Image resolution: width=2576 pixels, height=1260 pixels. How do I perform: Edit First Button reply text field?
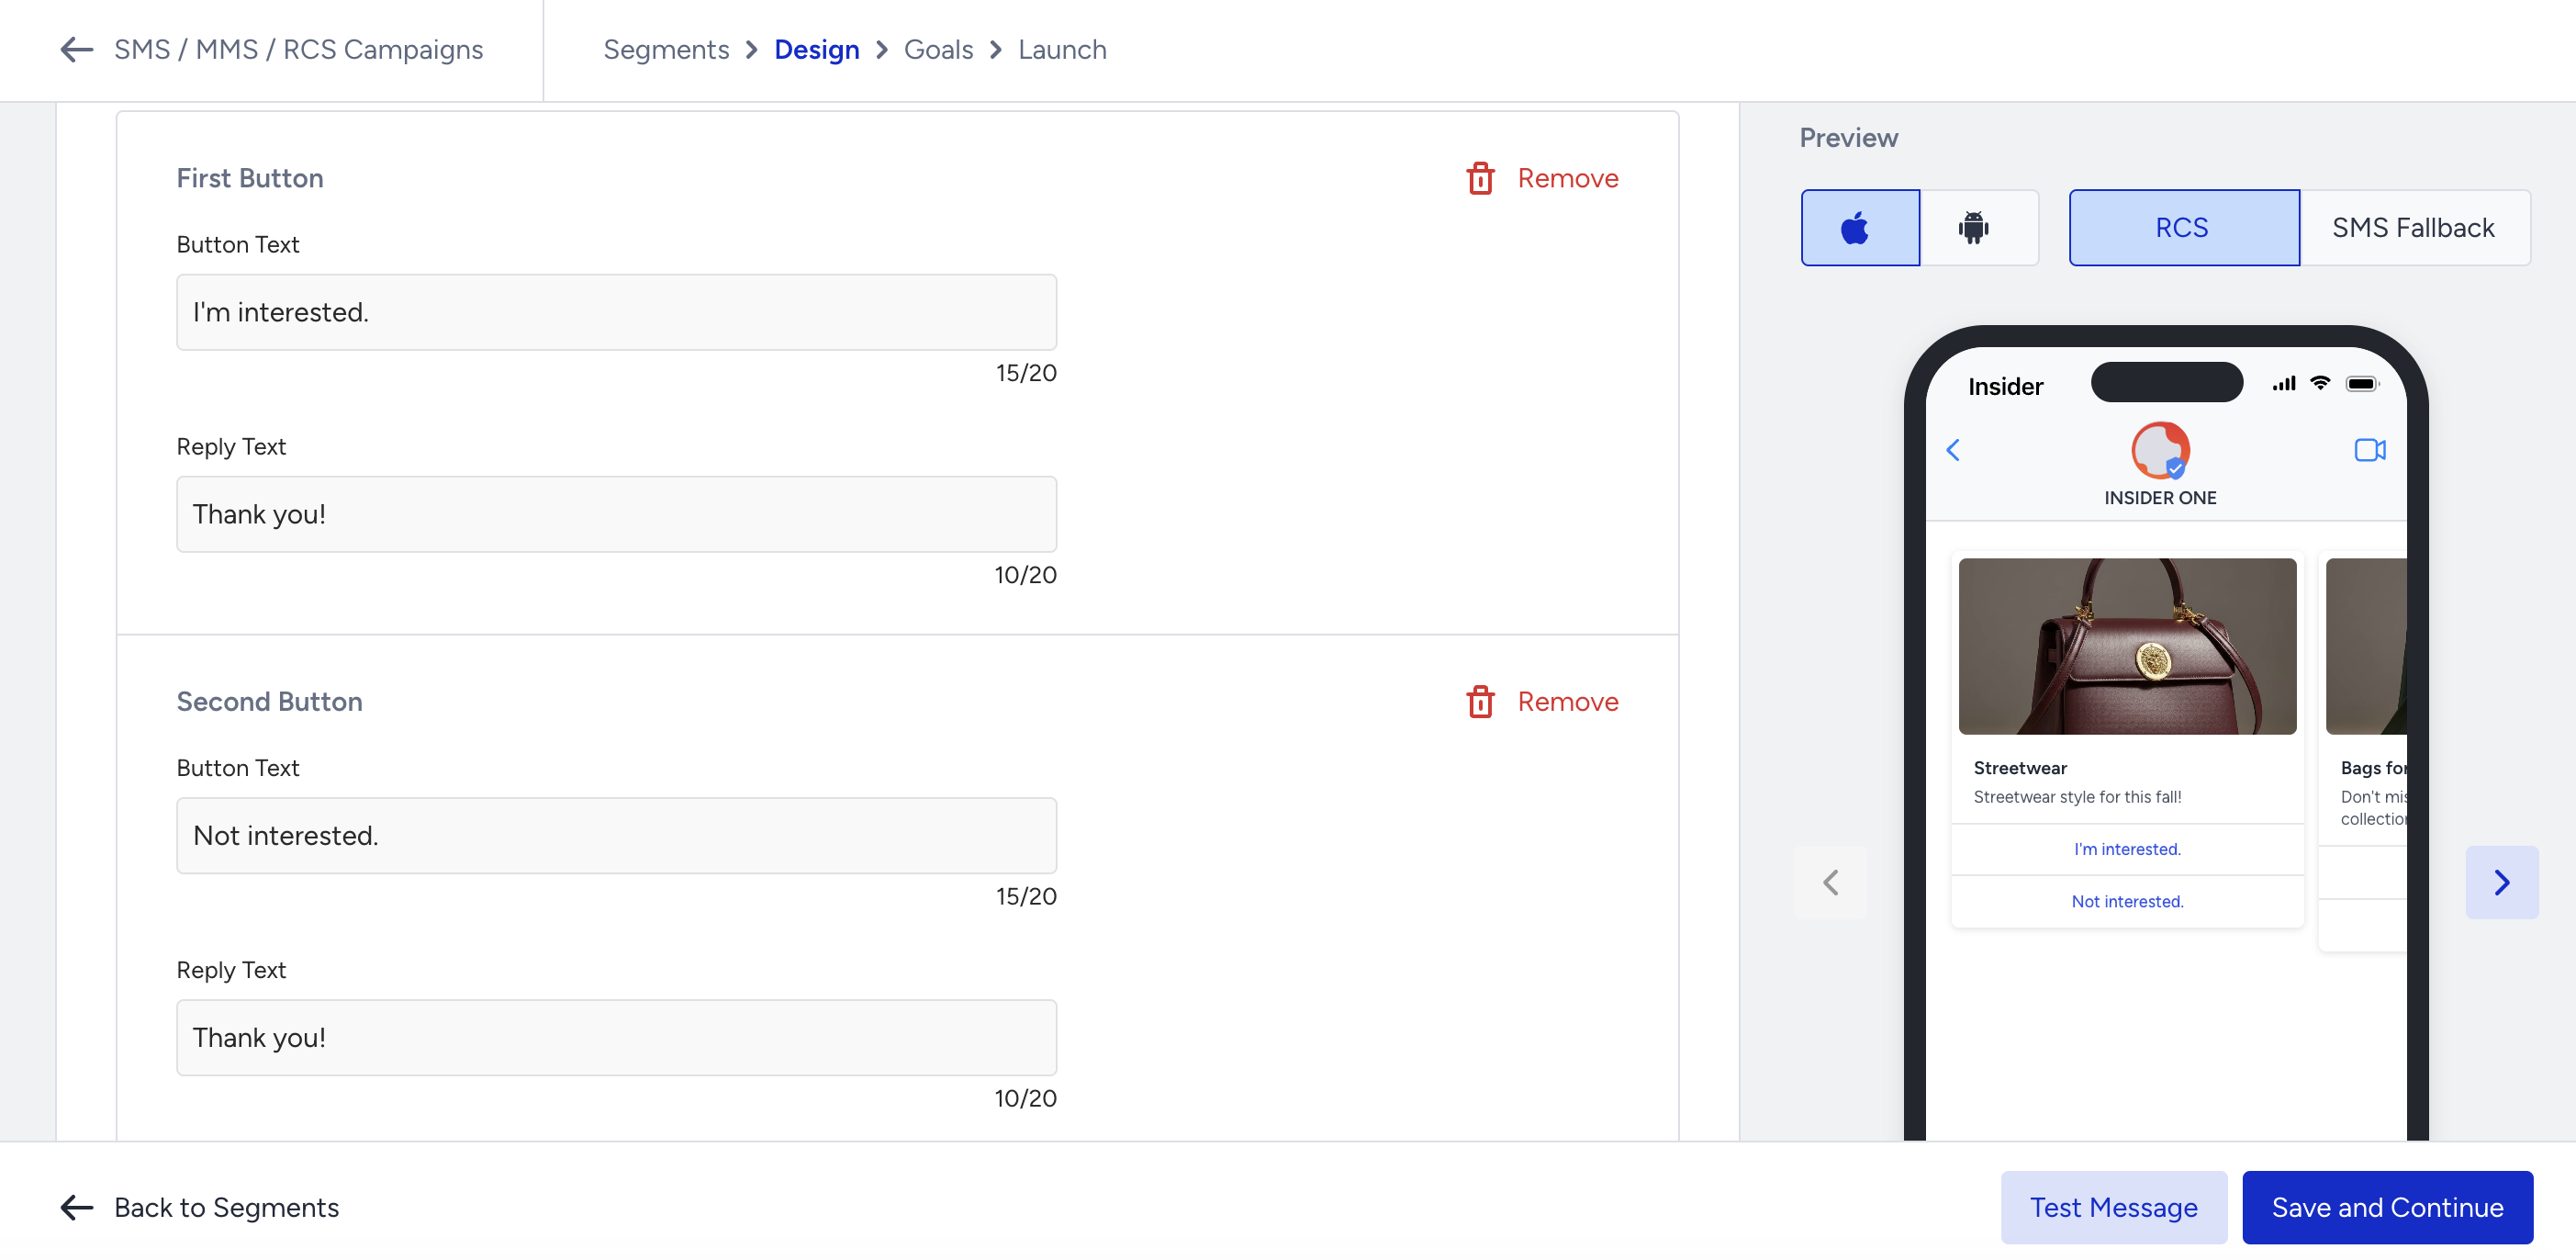click(x=616, y=514)
